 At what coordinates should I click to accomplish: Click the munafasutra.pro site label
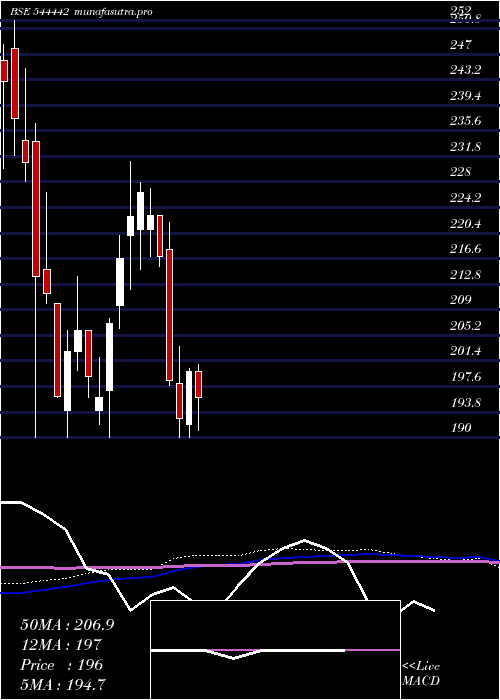point(113,12)
